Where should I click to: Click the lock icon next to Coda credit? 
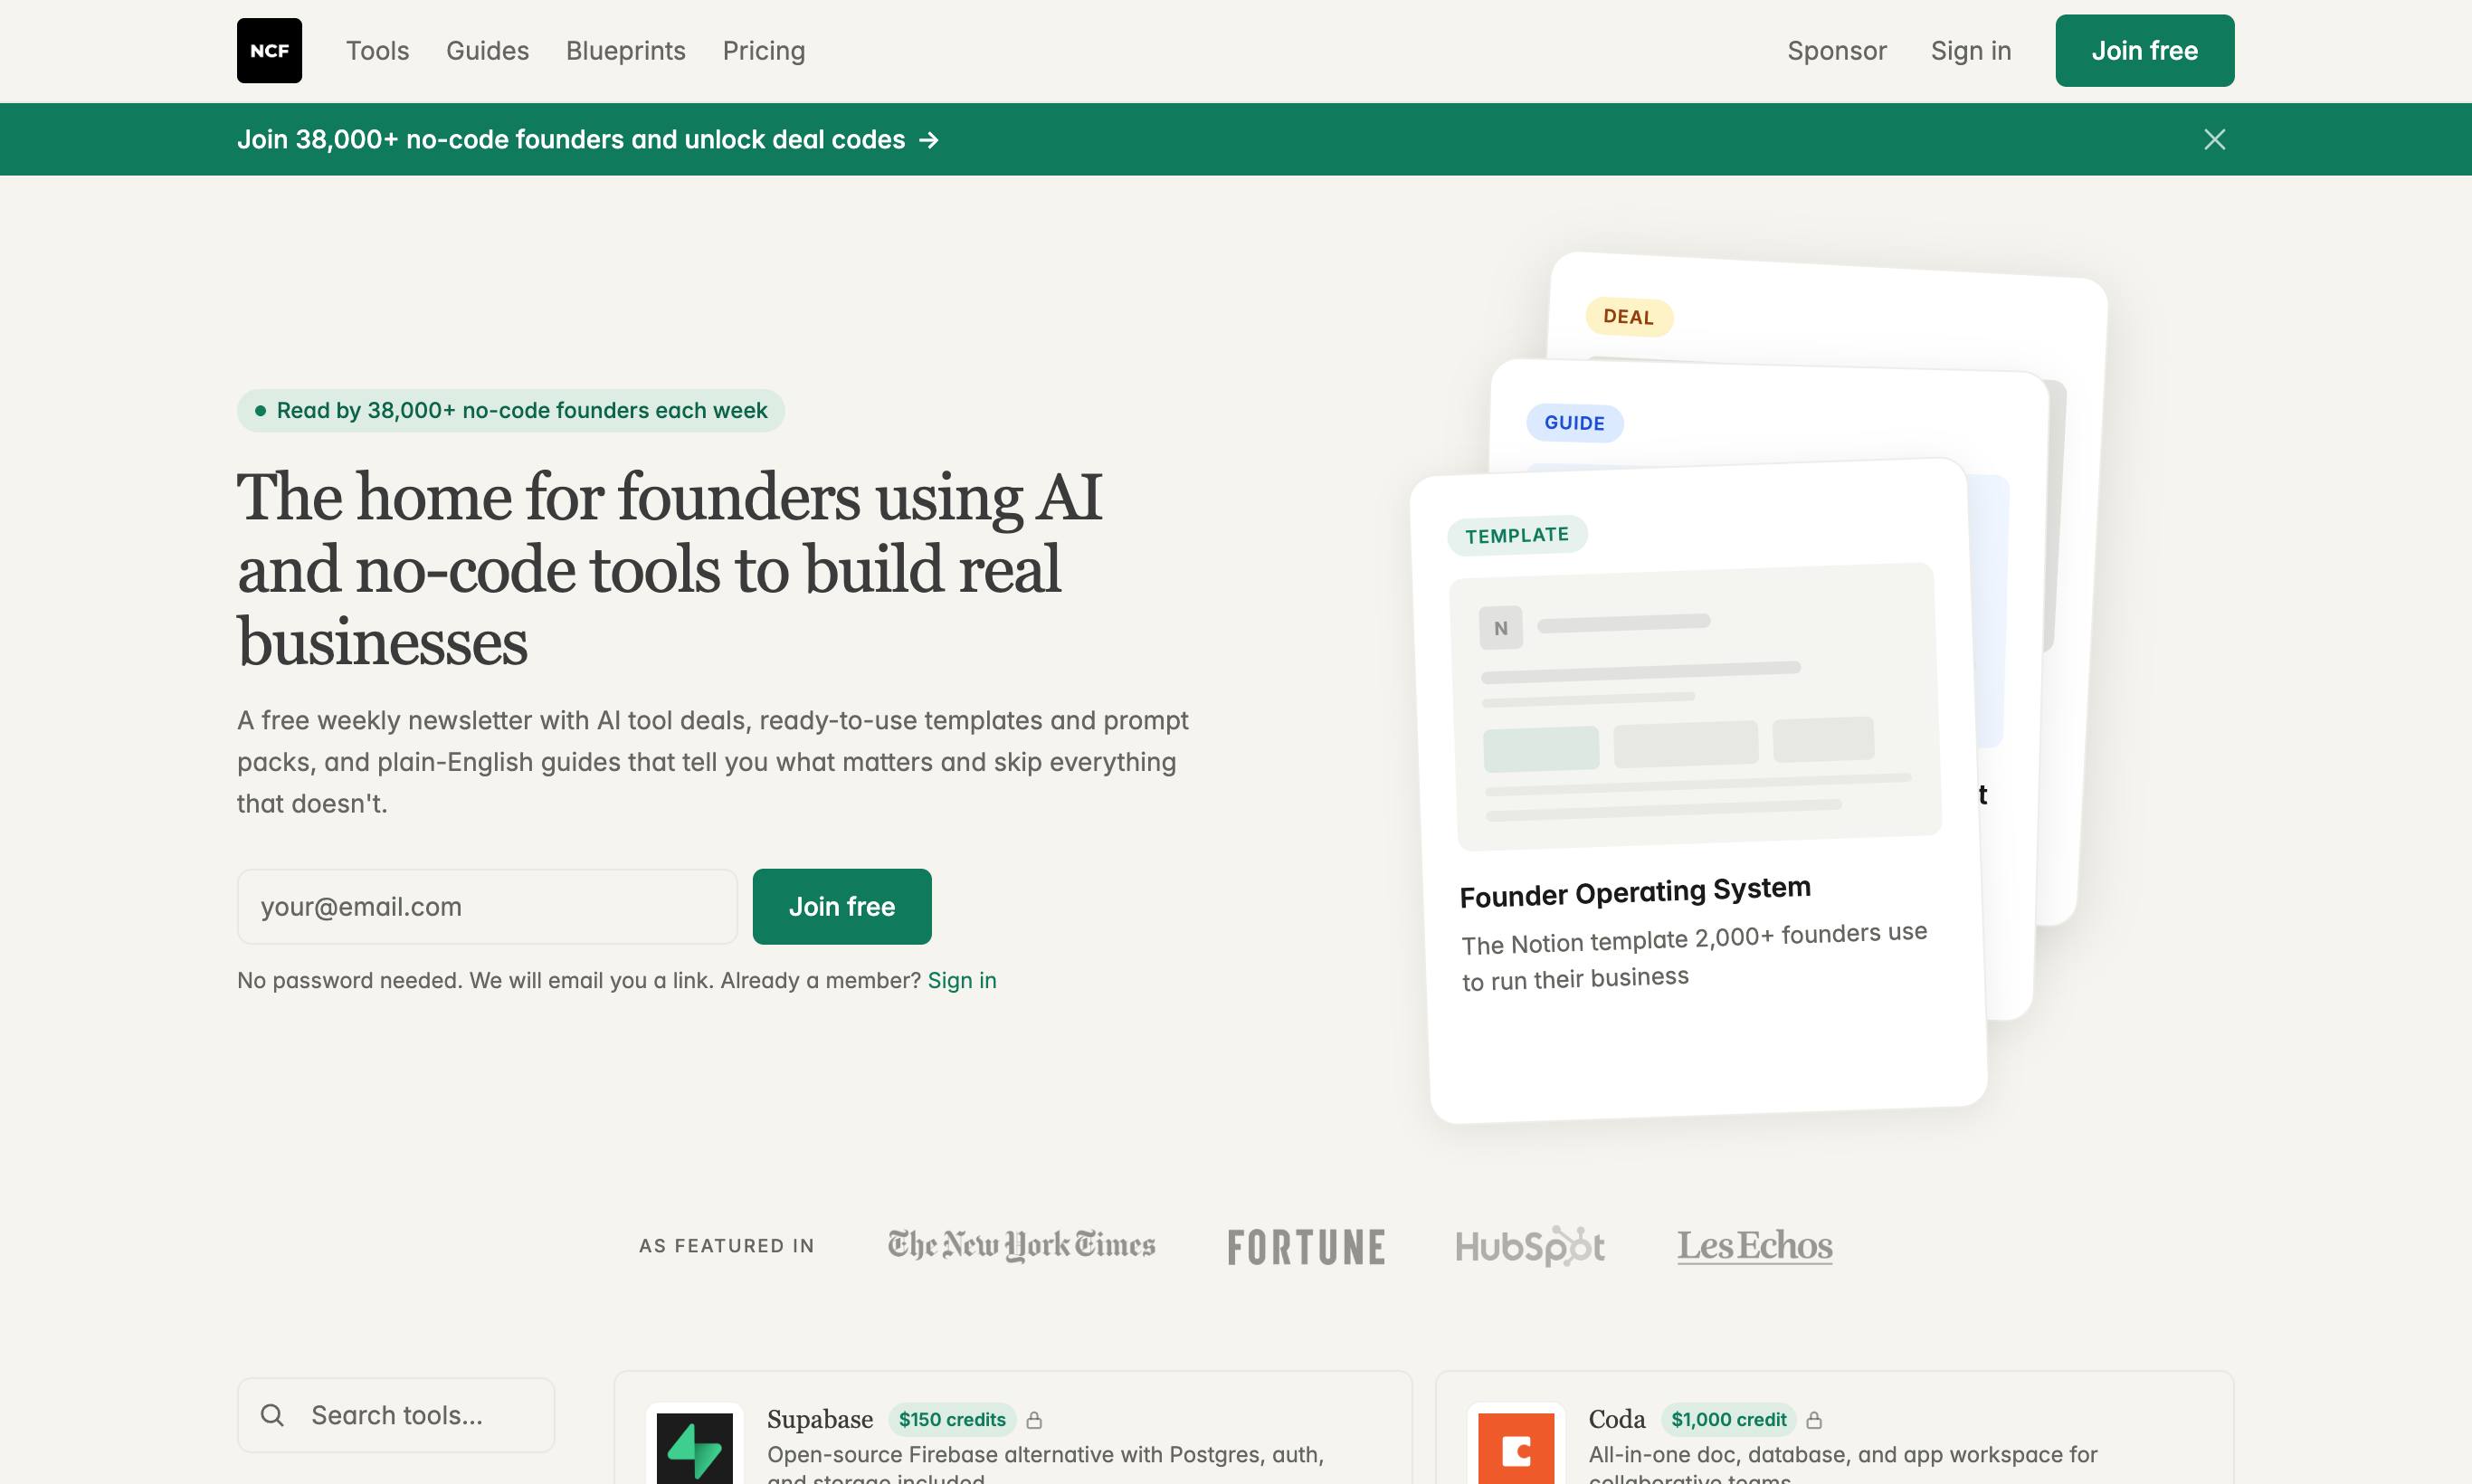[x=1814, y=1419]
